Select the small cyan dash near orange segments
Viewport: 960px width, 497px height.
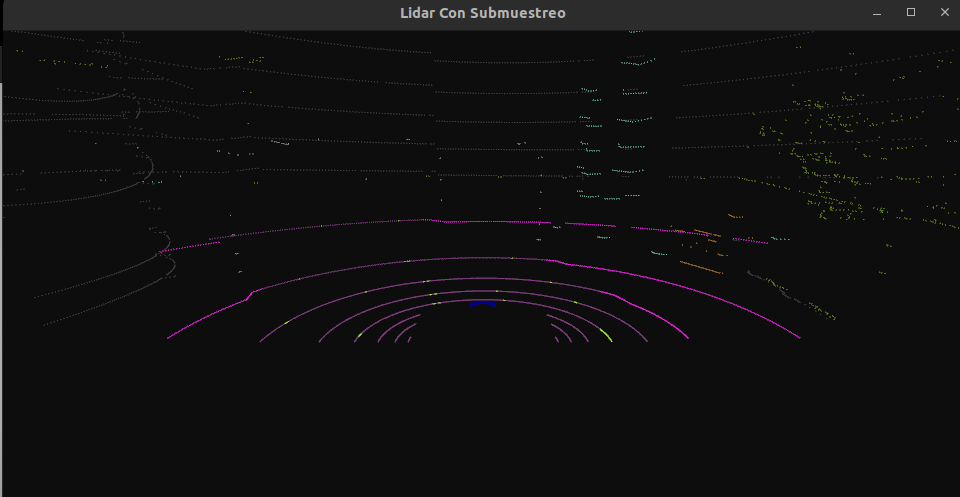[658, 253]
